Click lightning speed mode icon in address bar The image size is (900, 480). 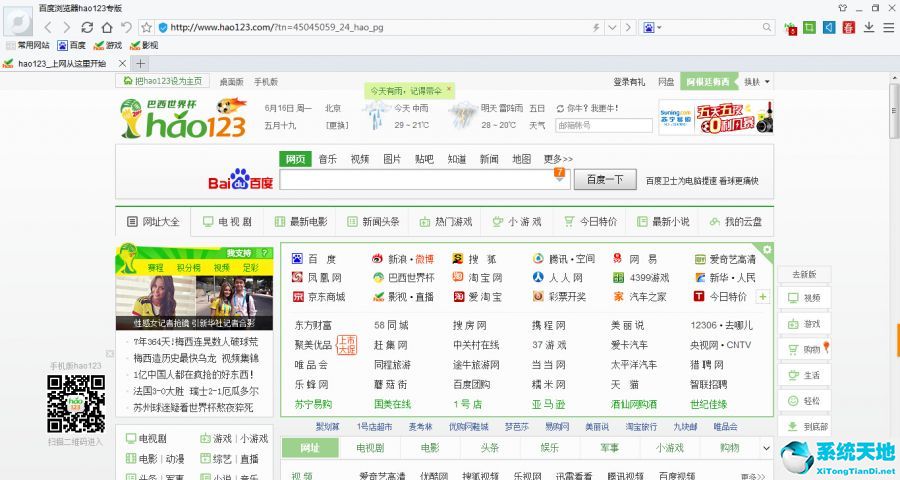click(x=596, y=27)
